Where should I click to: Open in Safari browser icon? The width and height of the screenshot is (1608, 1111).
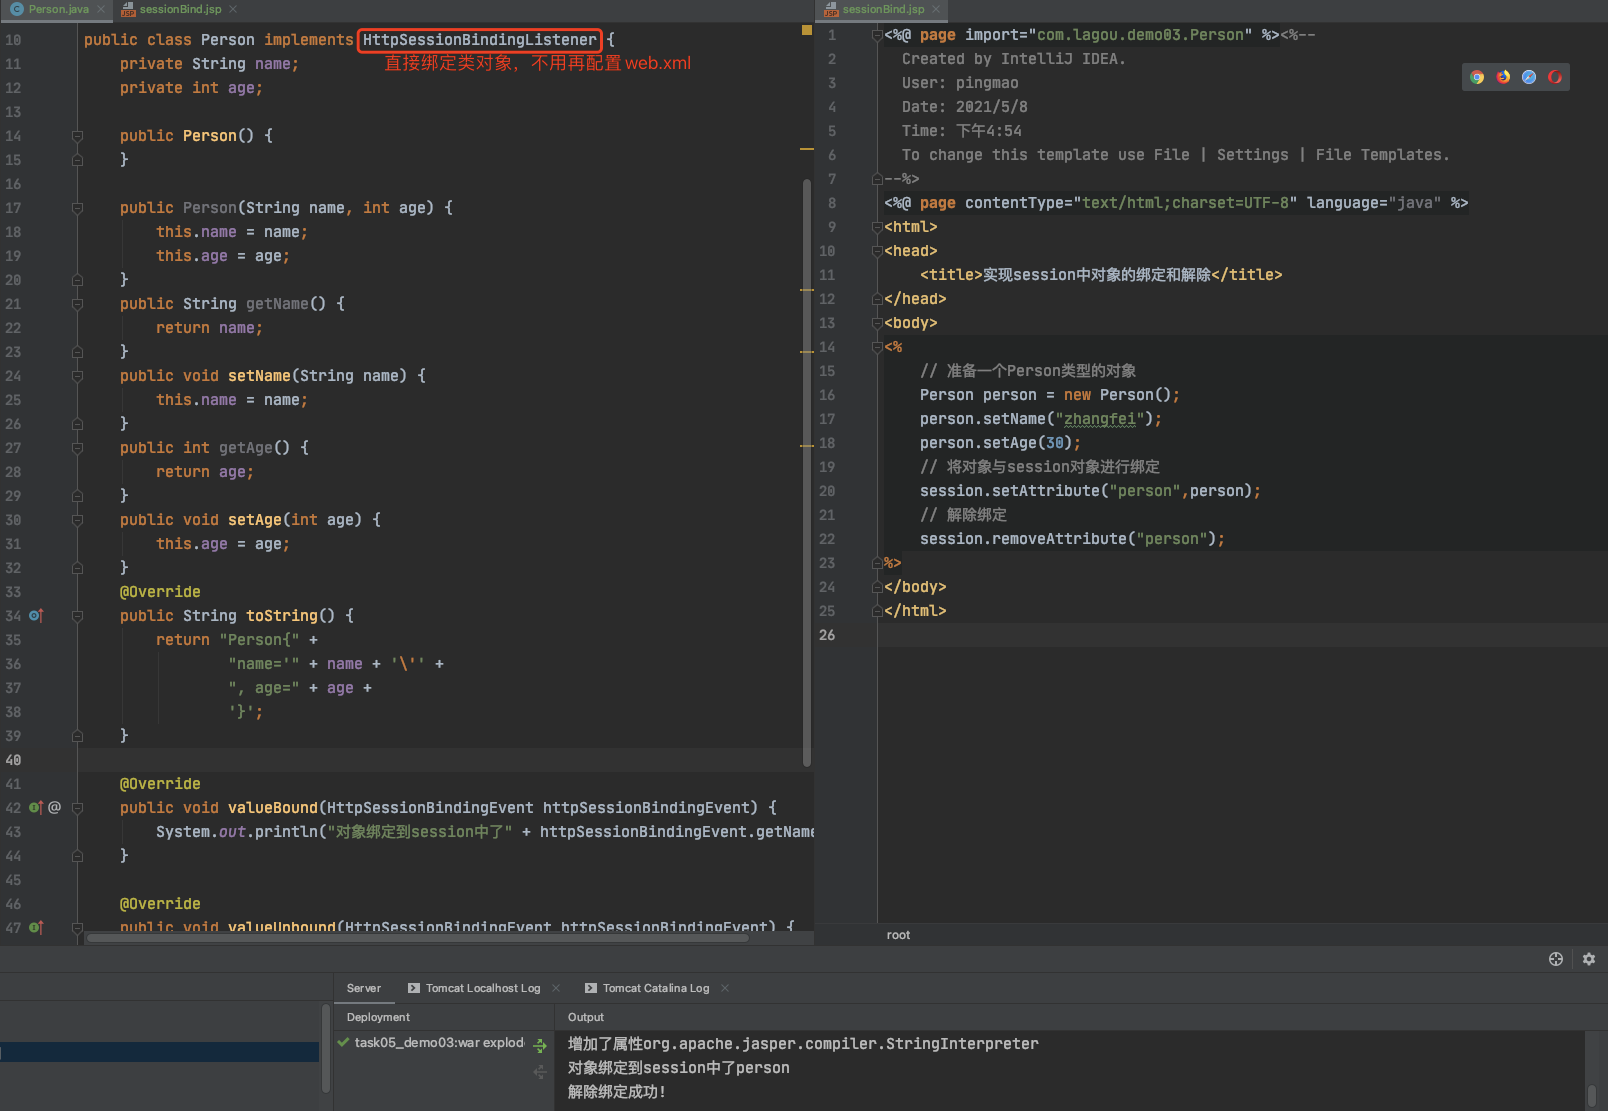click(x=1529, y=77)
